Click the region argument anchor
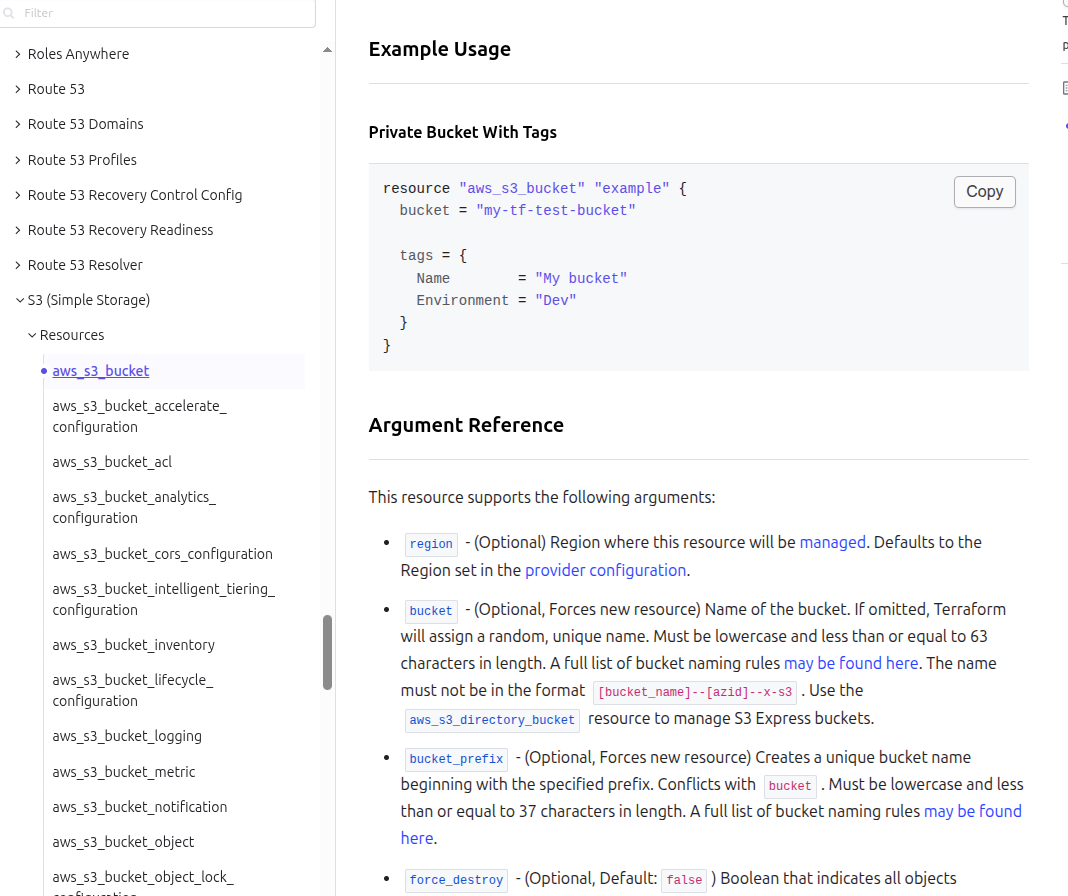Screen dimensions: 1068x896 pos(430,544)
